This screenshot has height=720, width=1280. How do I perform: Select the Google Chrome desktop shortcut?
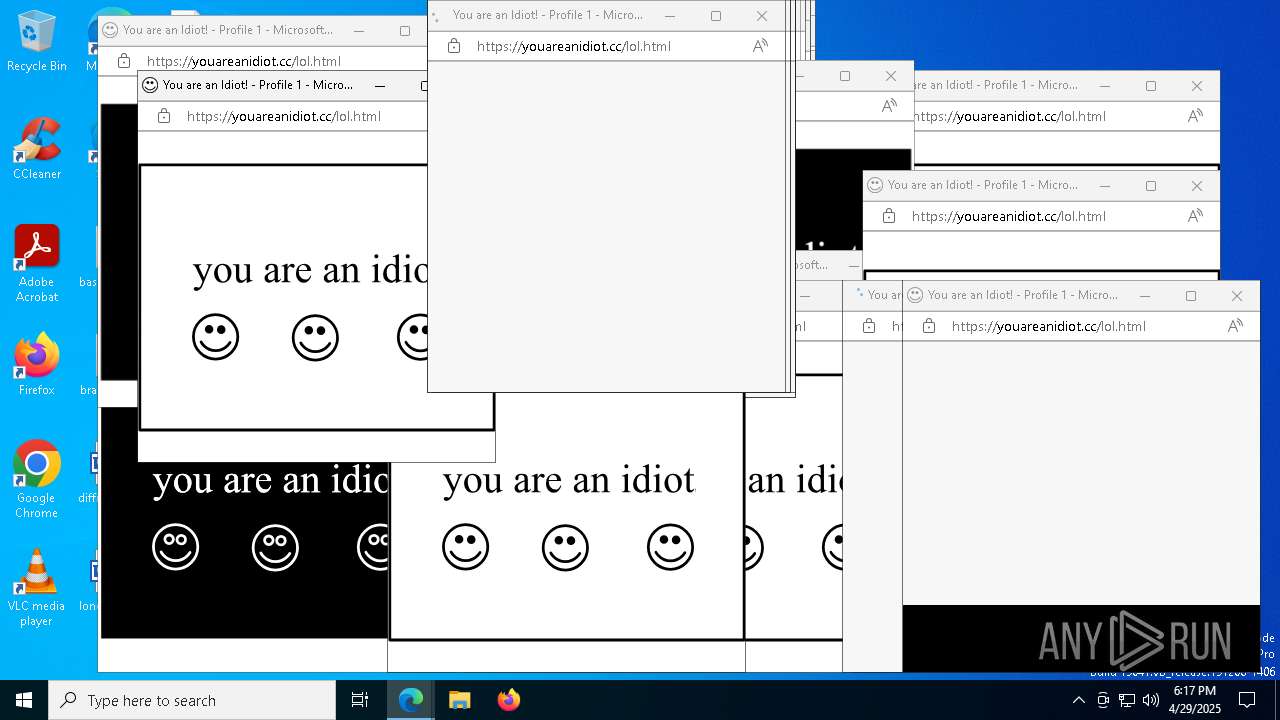pos(36,480)
